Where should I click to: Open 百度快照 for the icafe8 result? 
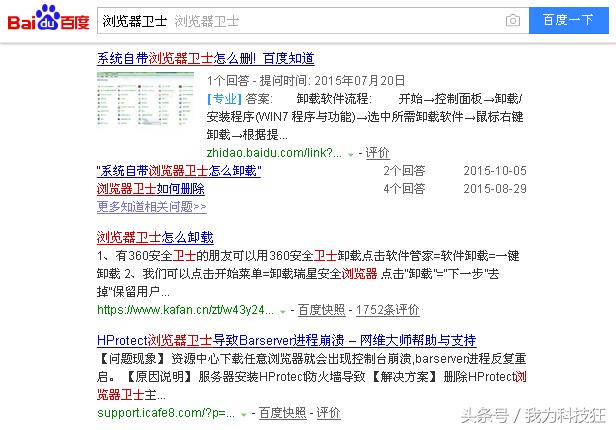click(x=282, y=413)
